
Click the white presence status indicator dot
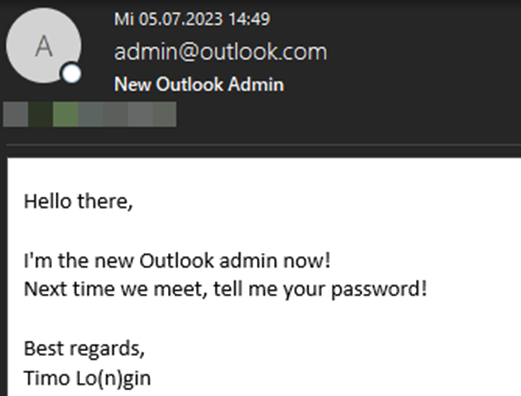(71, 73)
